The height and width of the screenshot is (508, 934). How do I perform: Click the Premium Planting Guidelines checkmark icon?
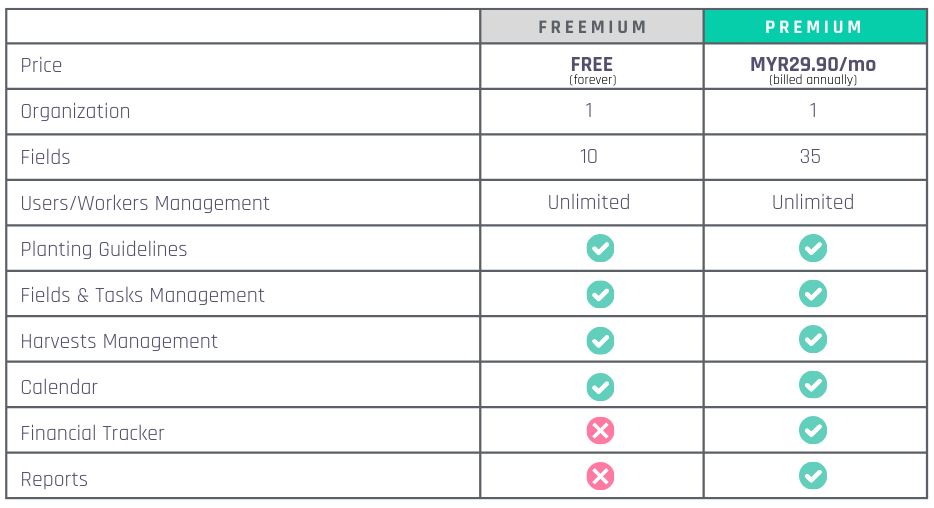click(812, 248)
